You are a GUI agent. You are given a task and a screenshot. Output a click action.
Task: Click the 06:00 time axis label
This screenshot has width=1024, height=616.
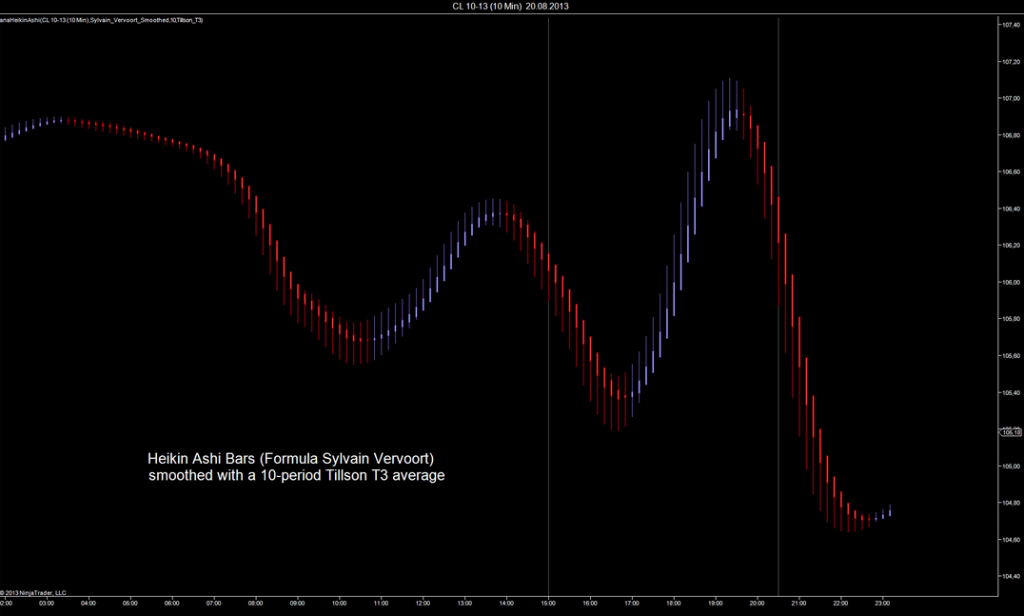point(172,603)
